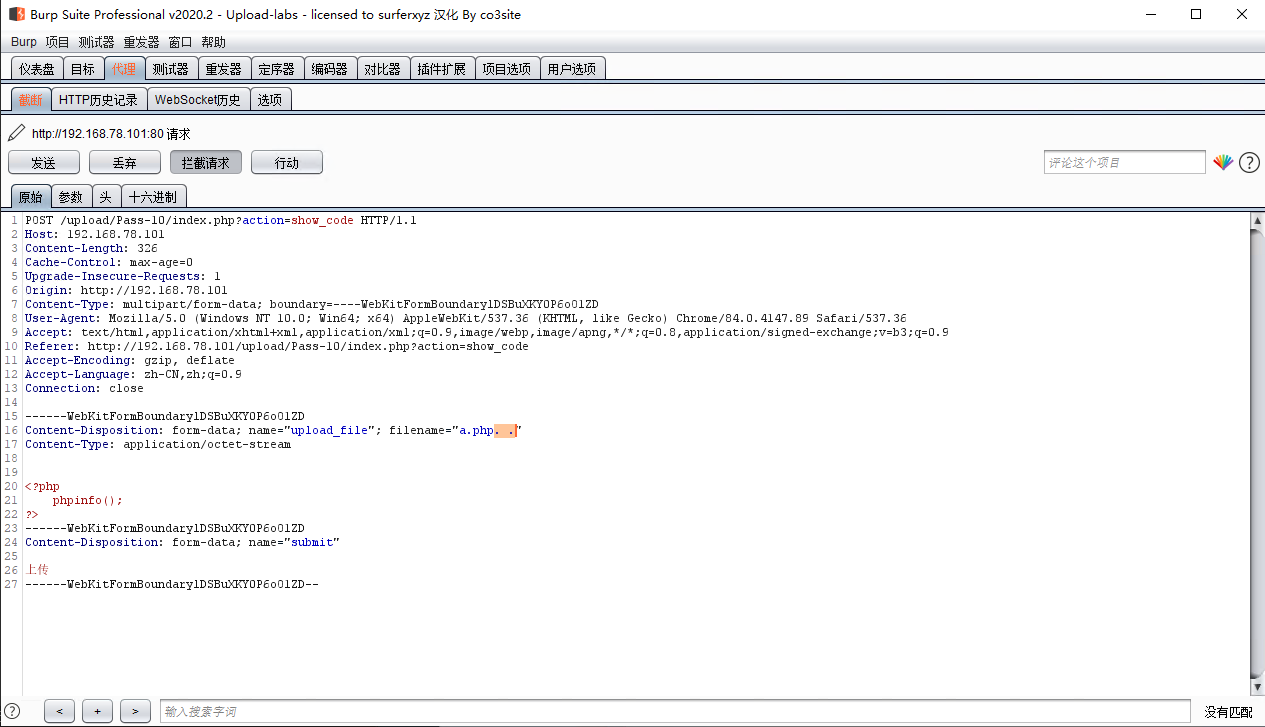Click the pencil edit icon beside the request URL
This screenshot has width=1265, height=727.
click(16, 132)
